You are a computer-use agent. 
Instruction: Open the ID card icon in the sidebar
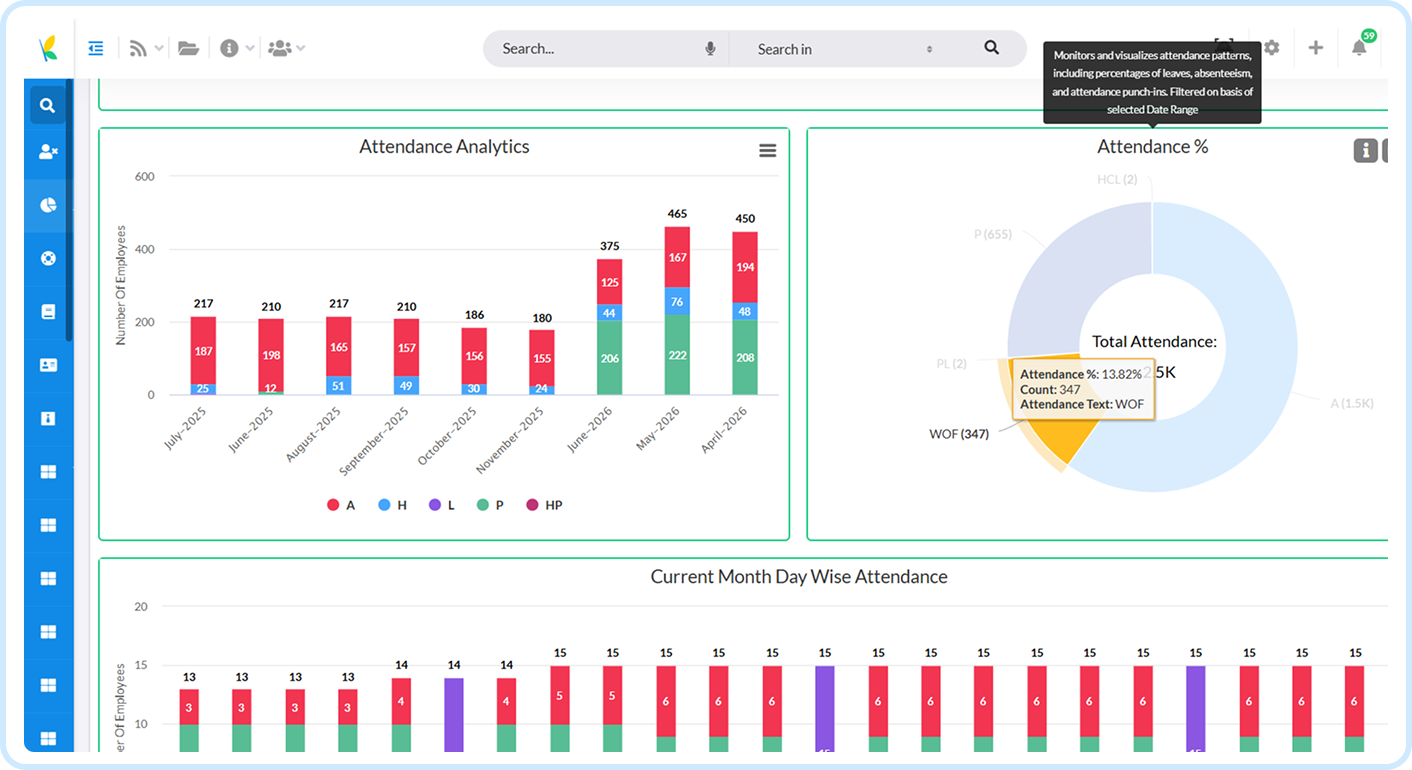point(47,365)
